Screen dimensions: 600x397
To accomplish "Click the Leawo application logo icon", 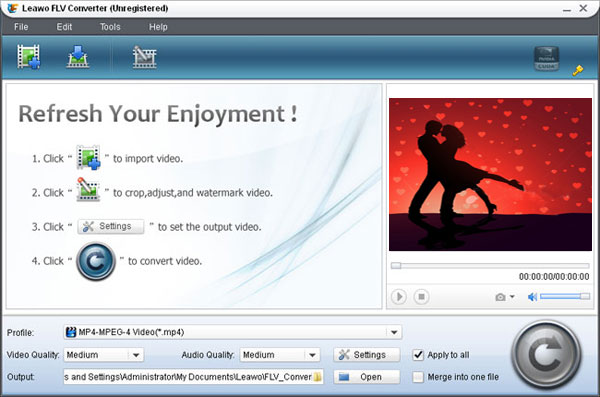I will click(13, 8).
